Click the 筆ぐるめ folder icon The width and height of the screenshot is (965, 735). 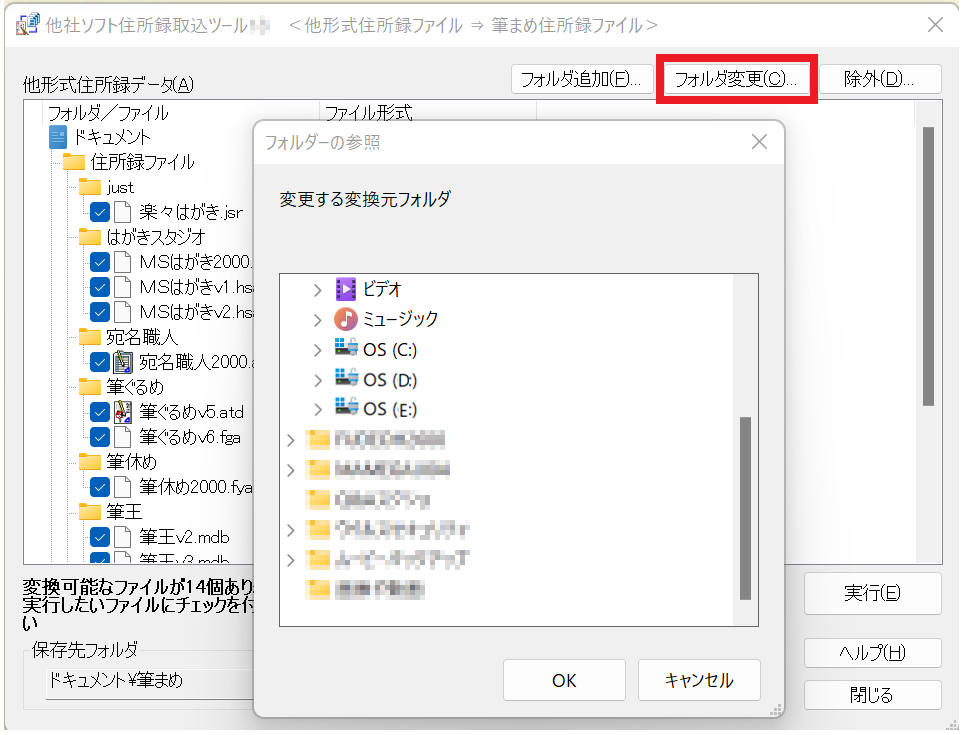[x=90, y=387]
